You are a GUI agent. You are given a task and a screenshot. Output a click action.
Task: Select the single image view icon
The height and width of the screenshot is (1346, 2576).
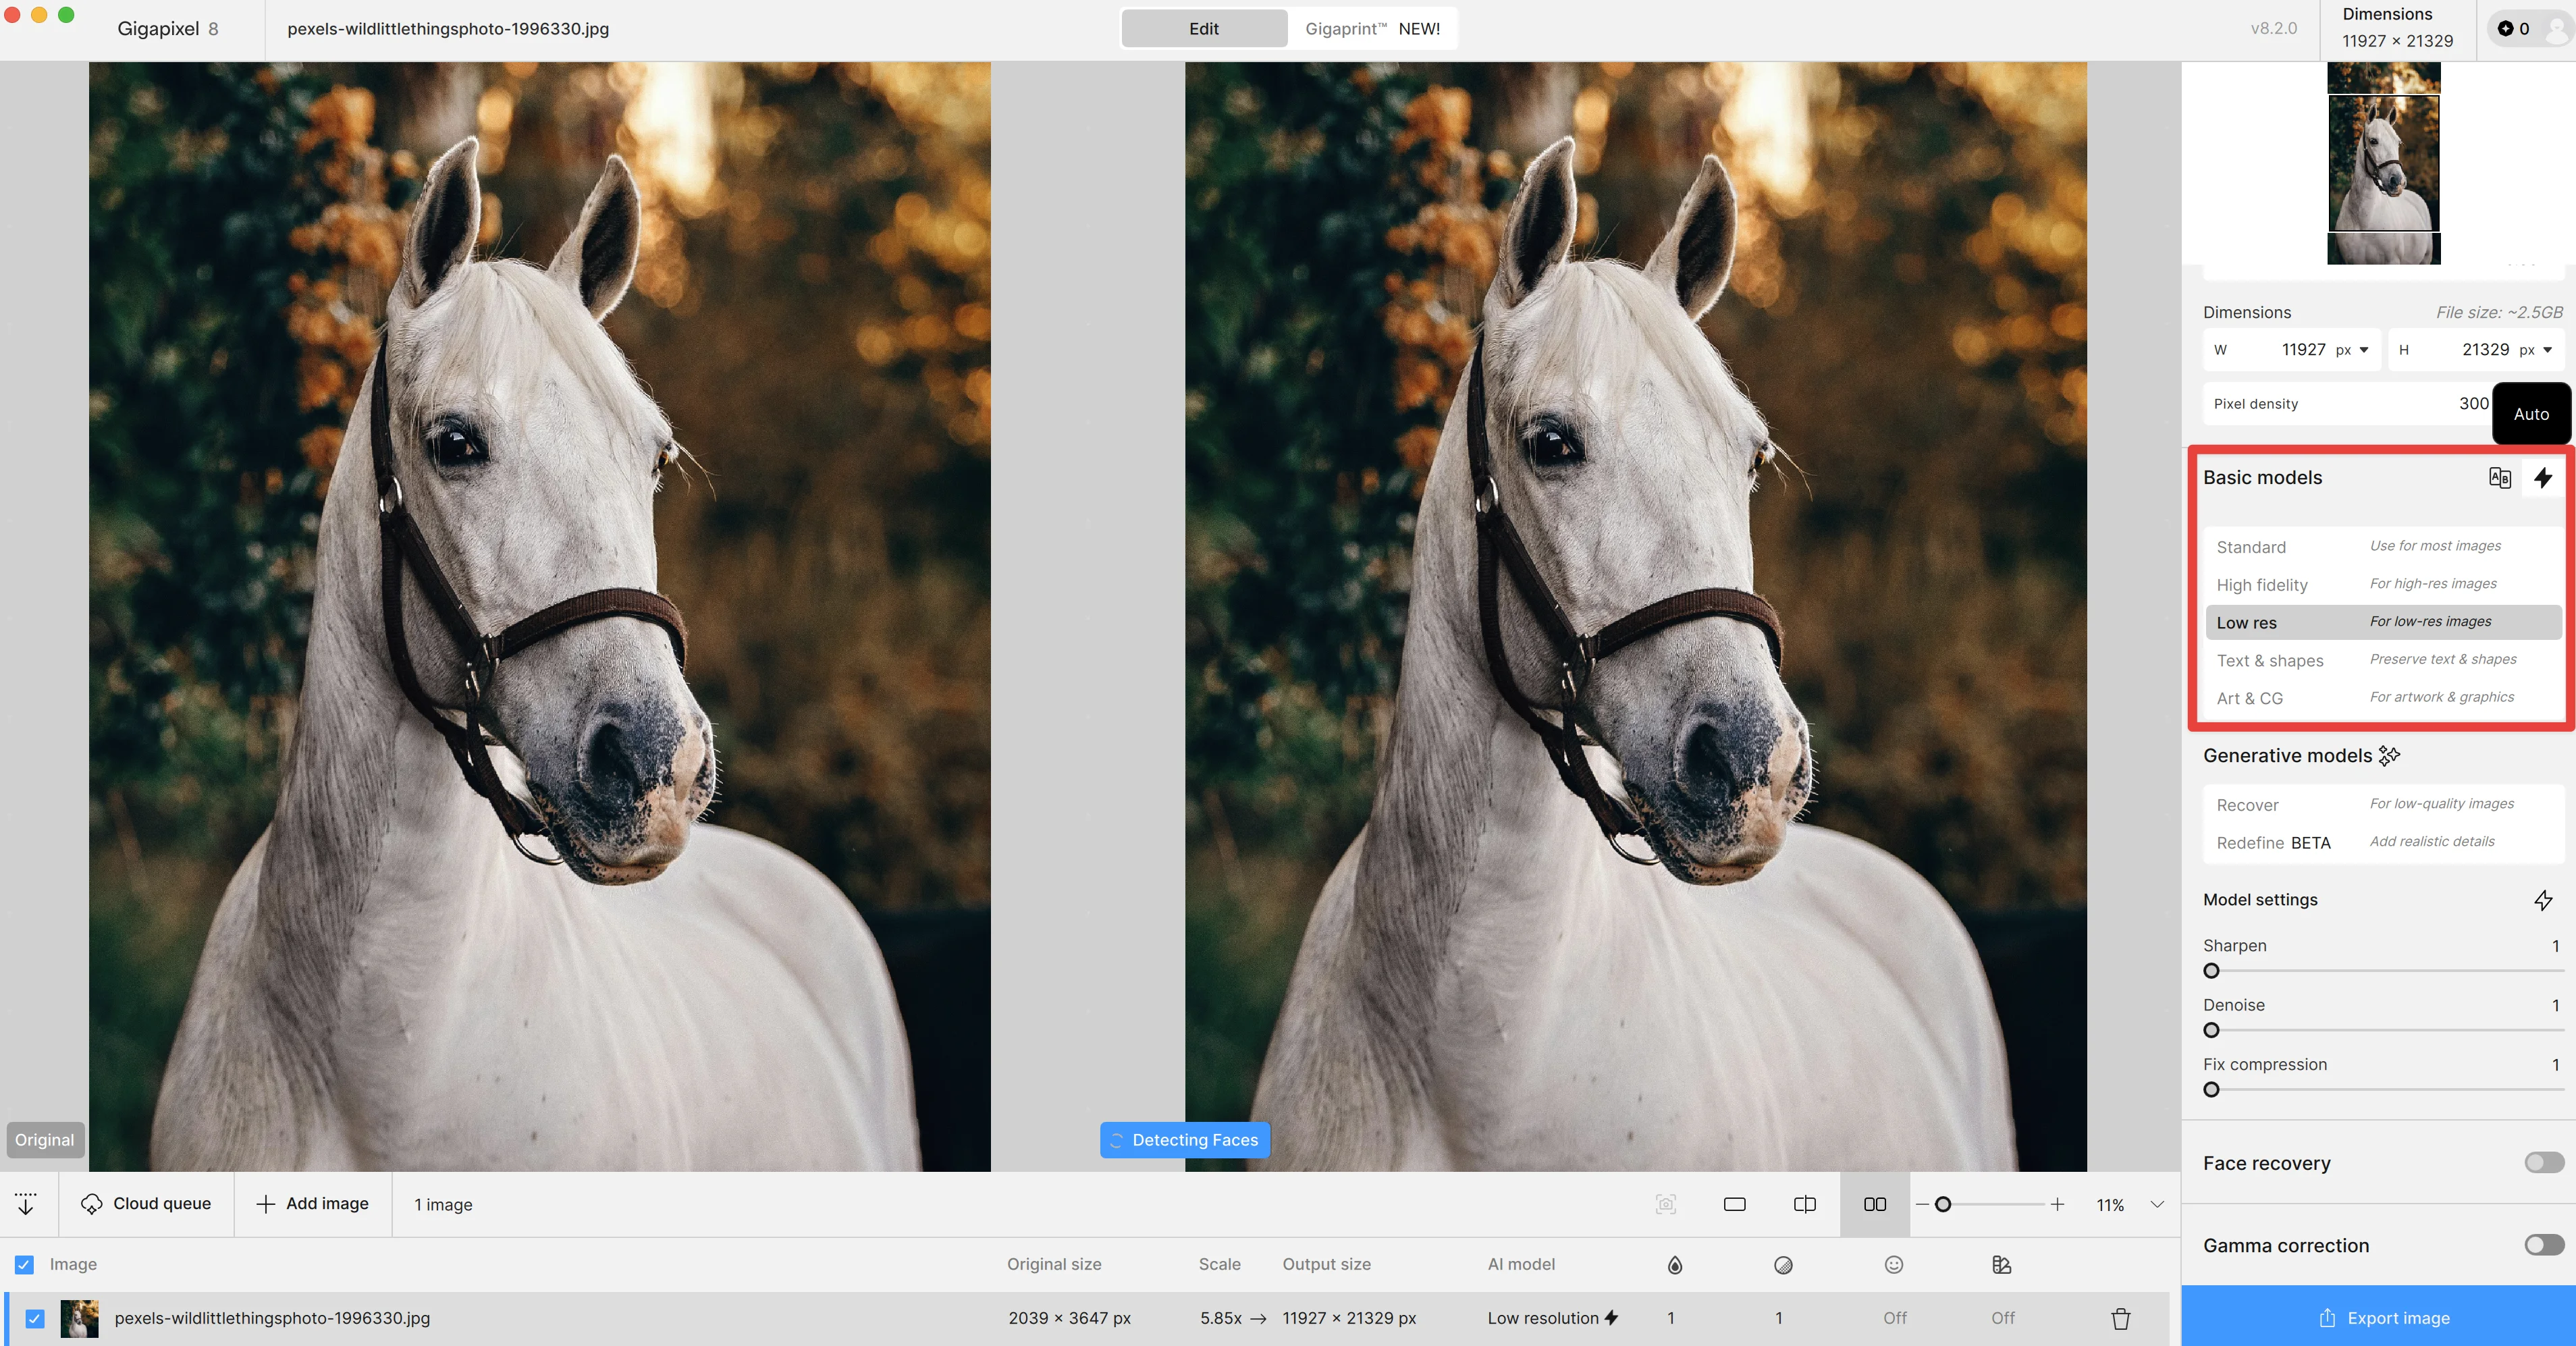[x=1734, y=1204]
